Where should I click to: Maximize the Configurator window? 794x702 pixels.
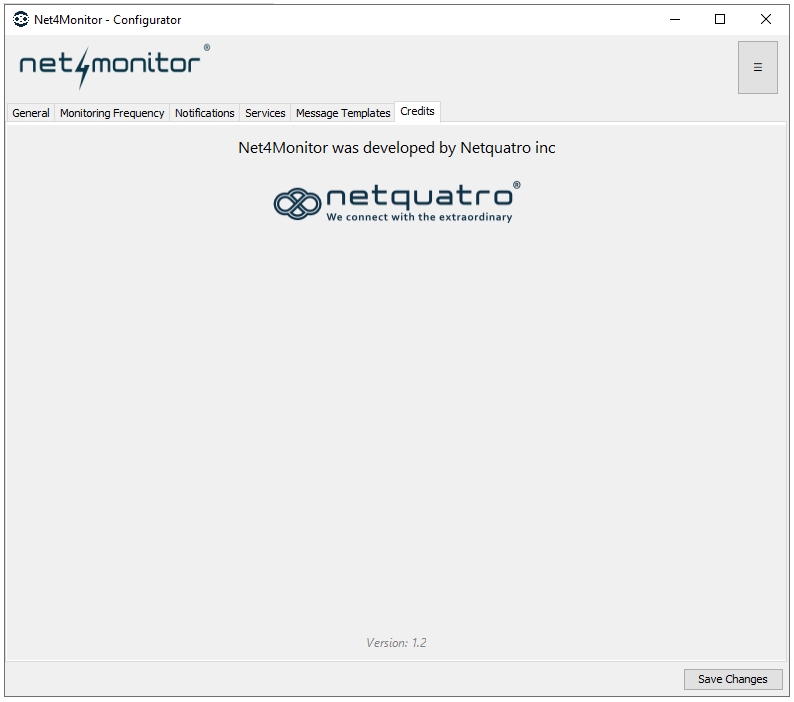[720, 20]
